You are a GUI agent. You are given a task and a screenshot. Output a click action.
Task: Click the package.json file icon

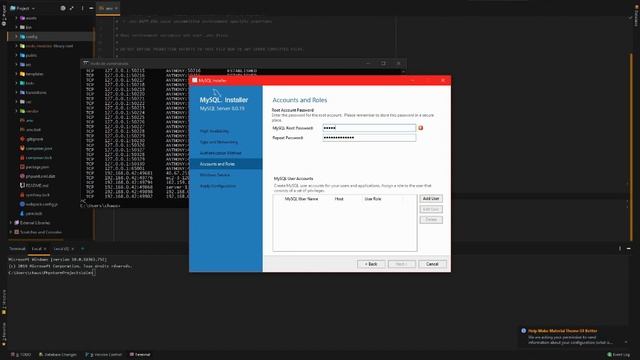(22, 167)
